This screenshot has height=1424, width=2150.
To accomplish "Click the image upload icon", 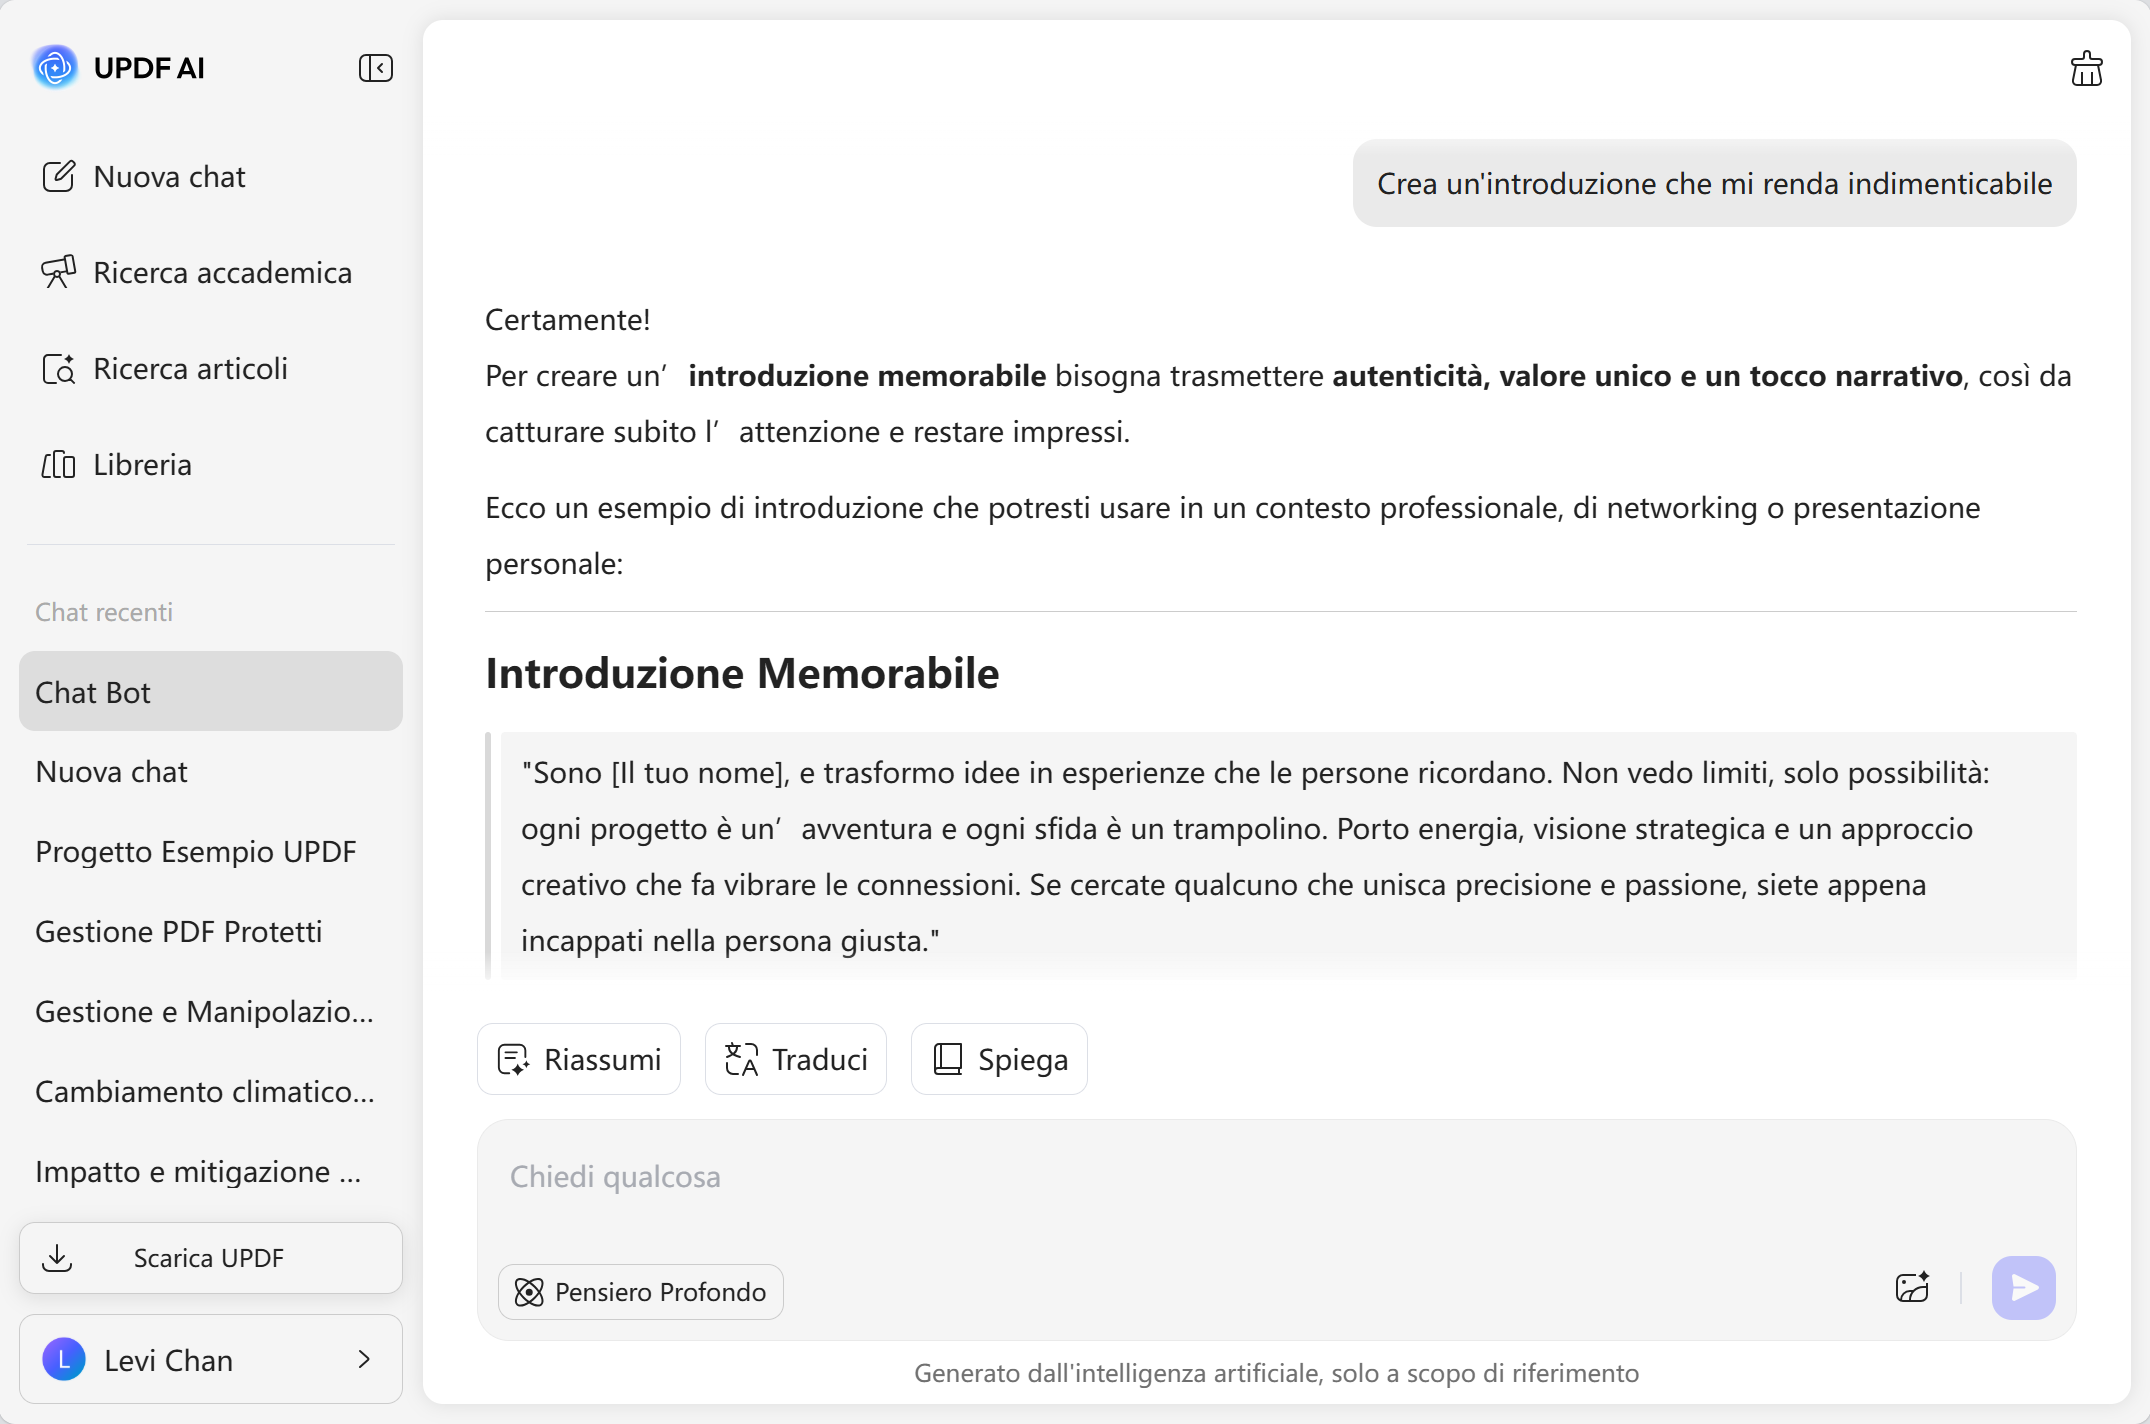I will (x=1912, y=1288).
